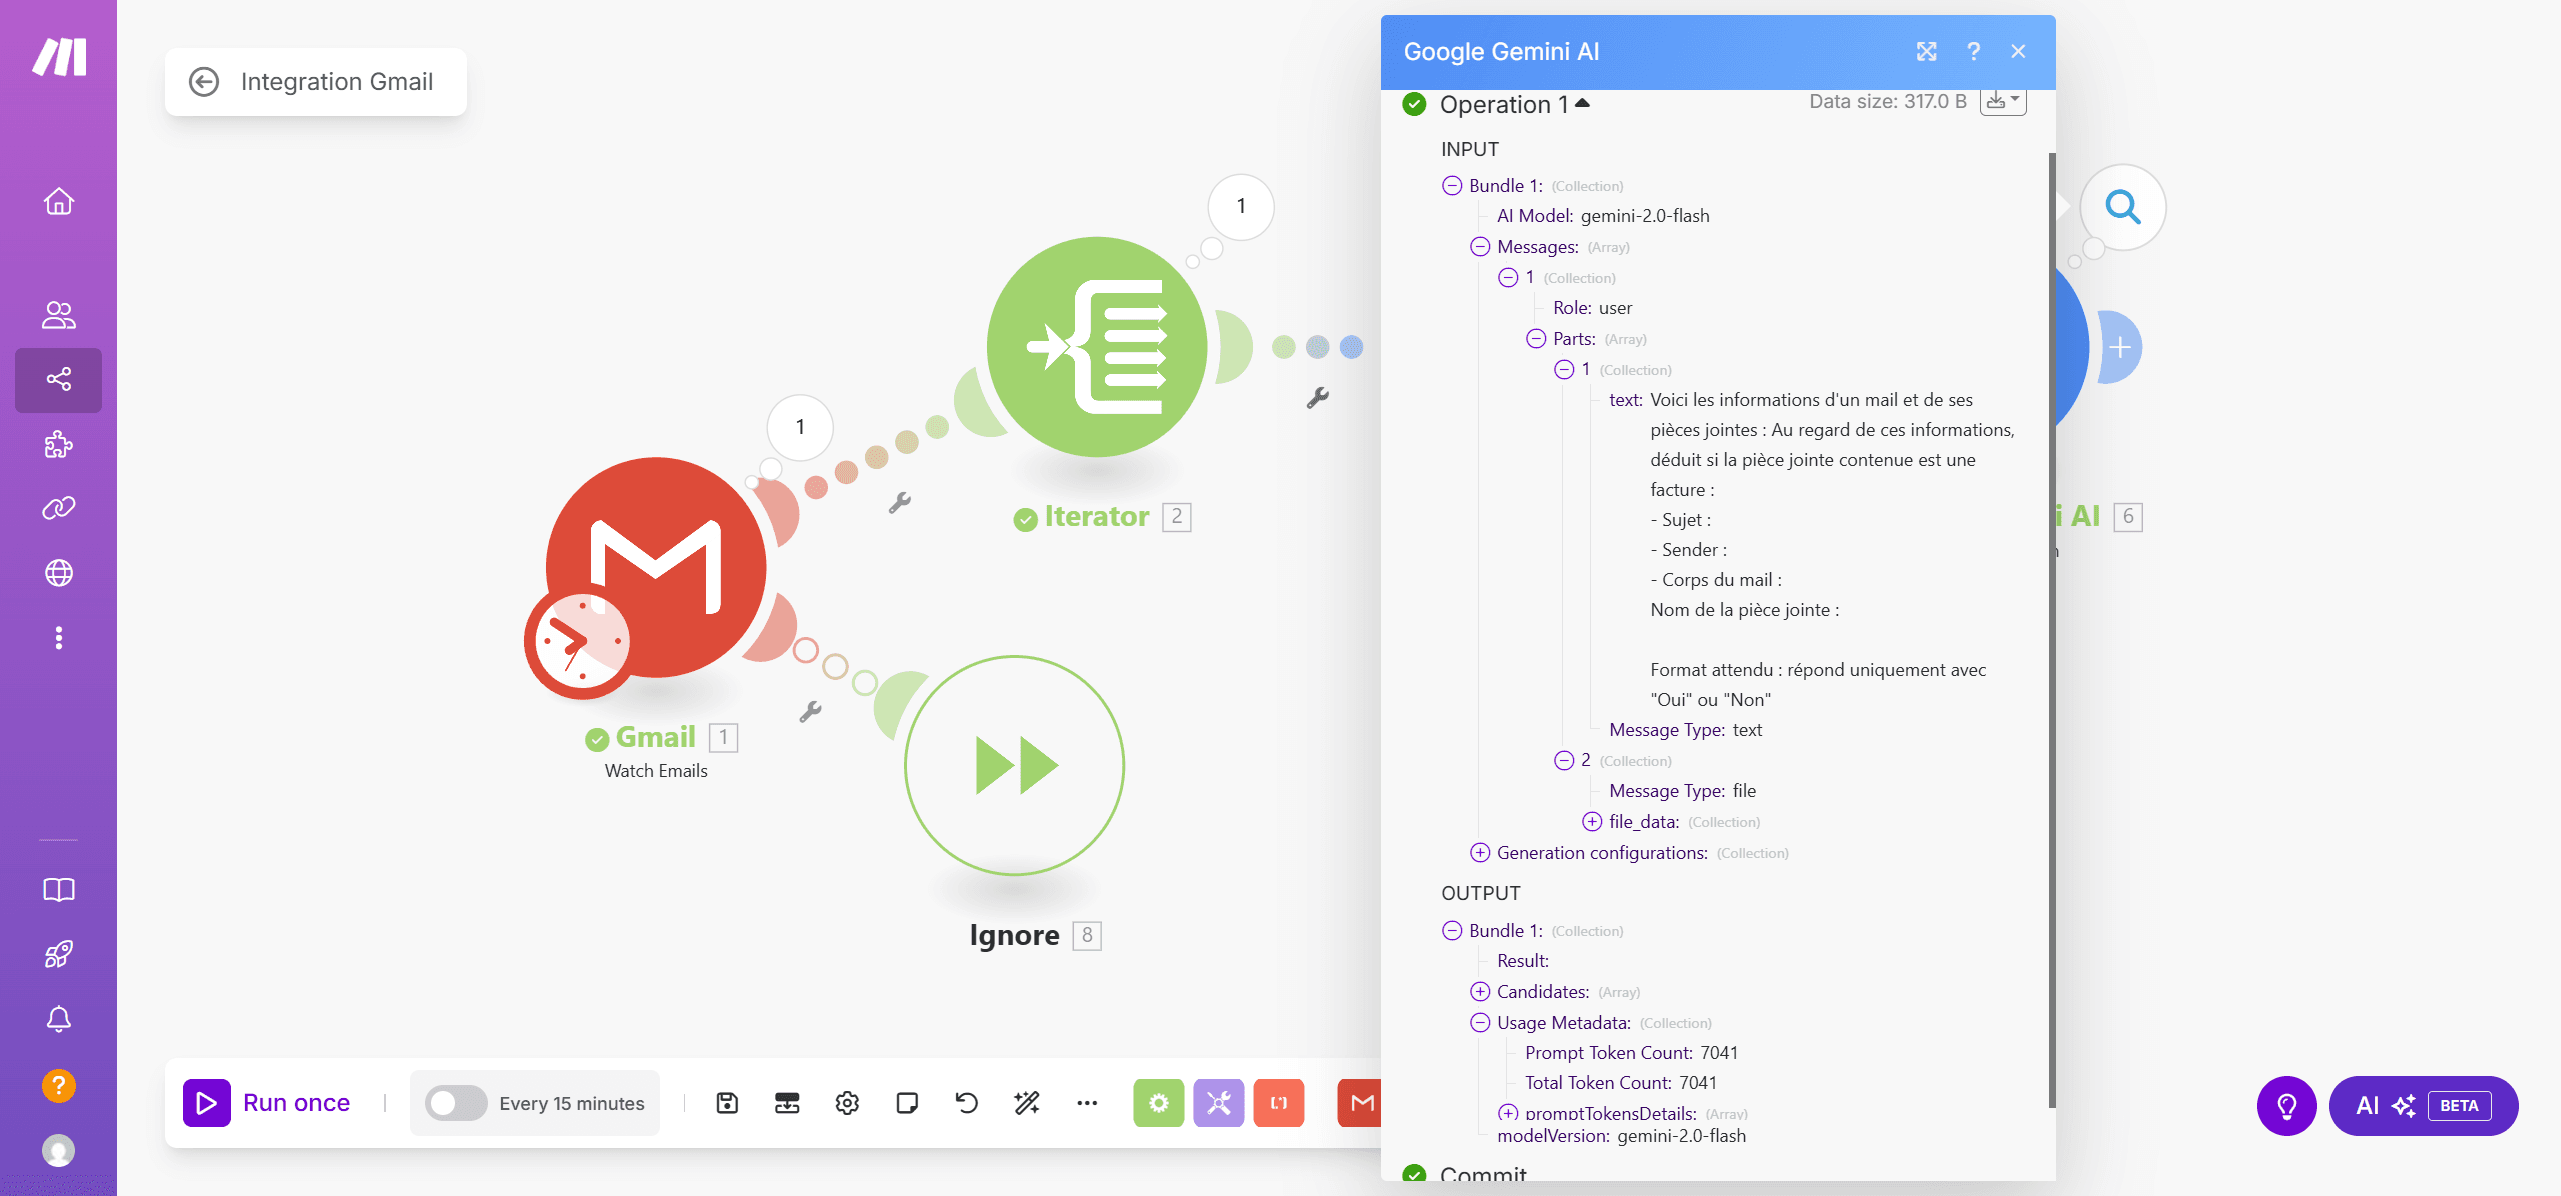Open the orange Help question icon

(x=59, y=1085)
